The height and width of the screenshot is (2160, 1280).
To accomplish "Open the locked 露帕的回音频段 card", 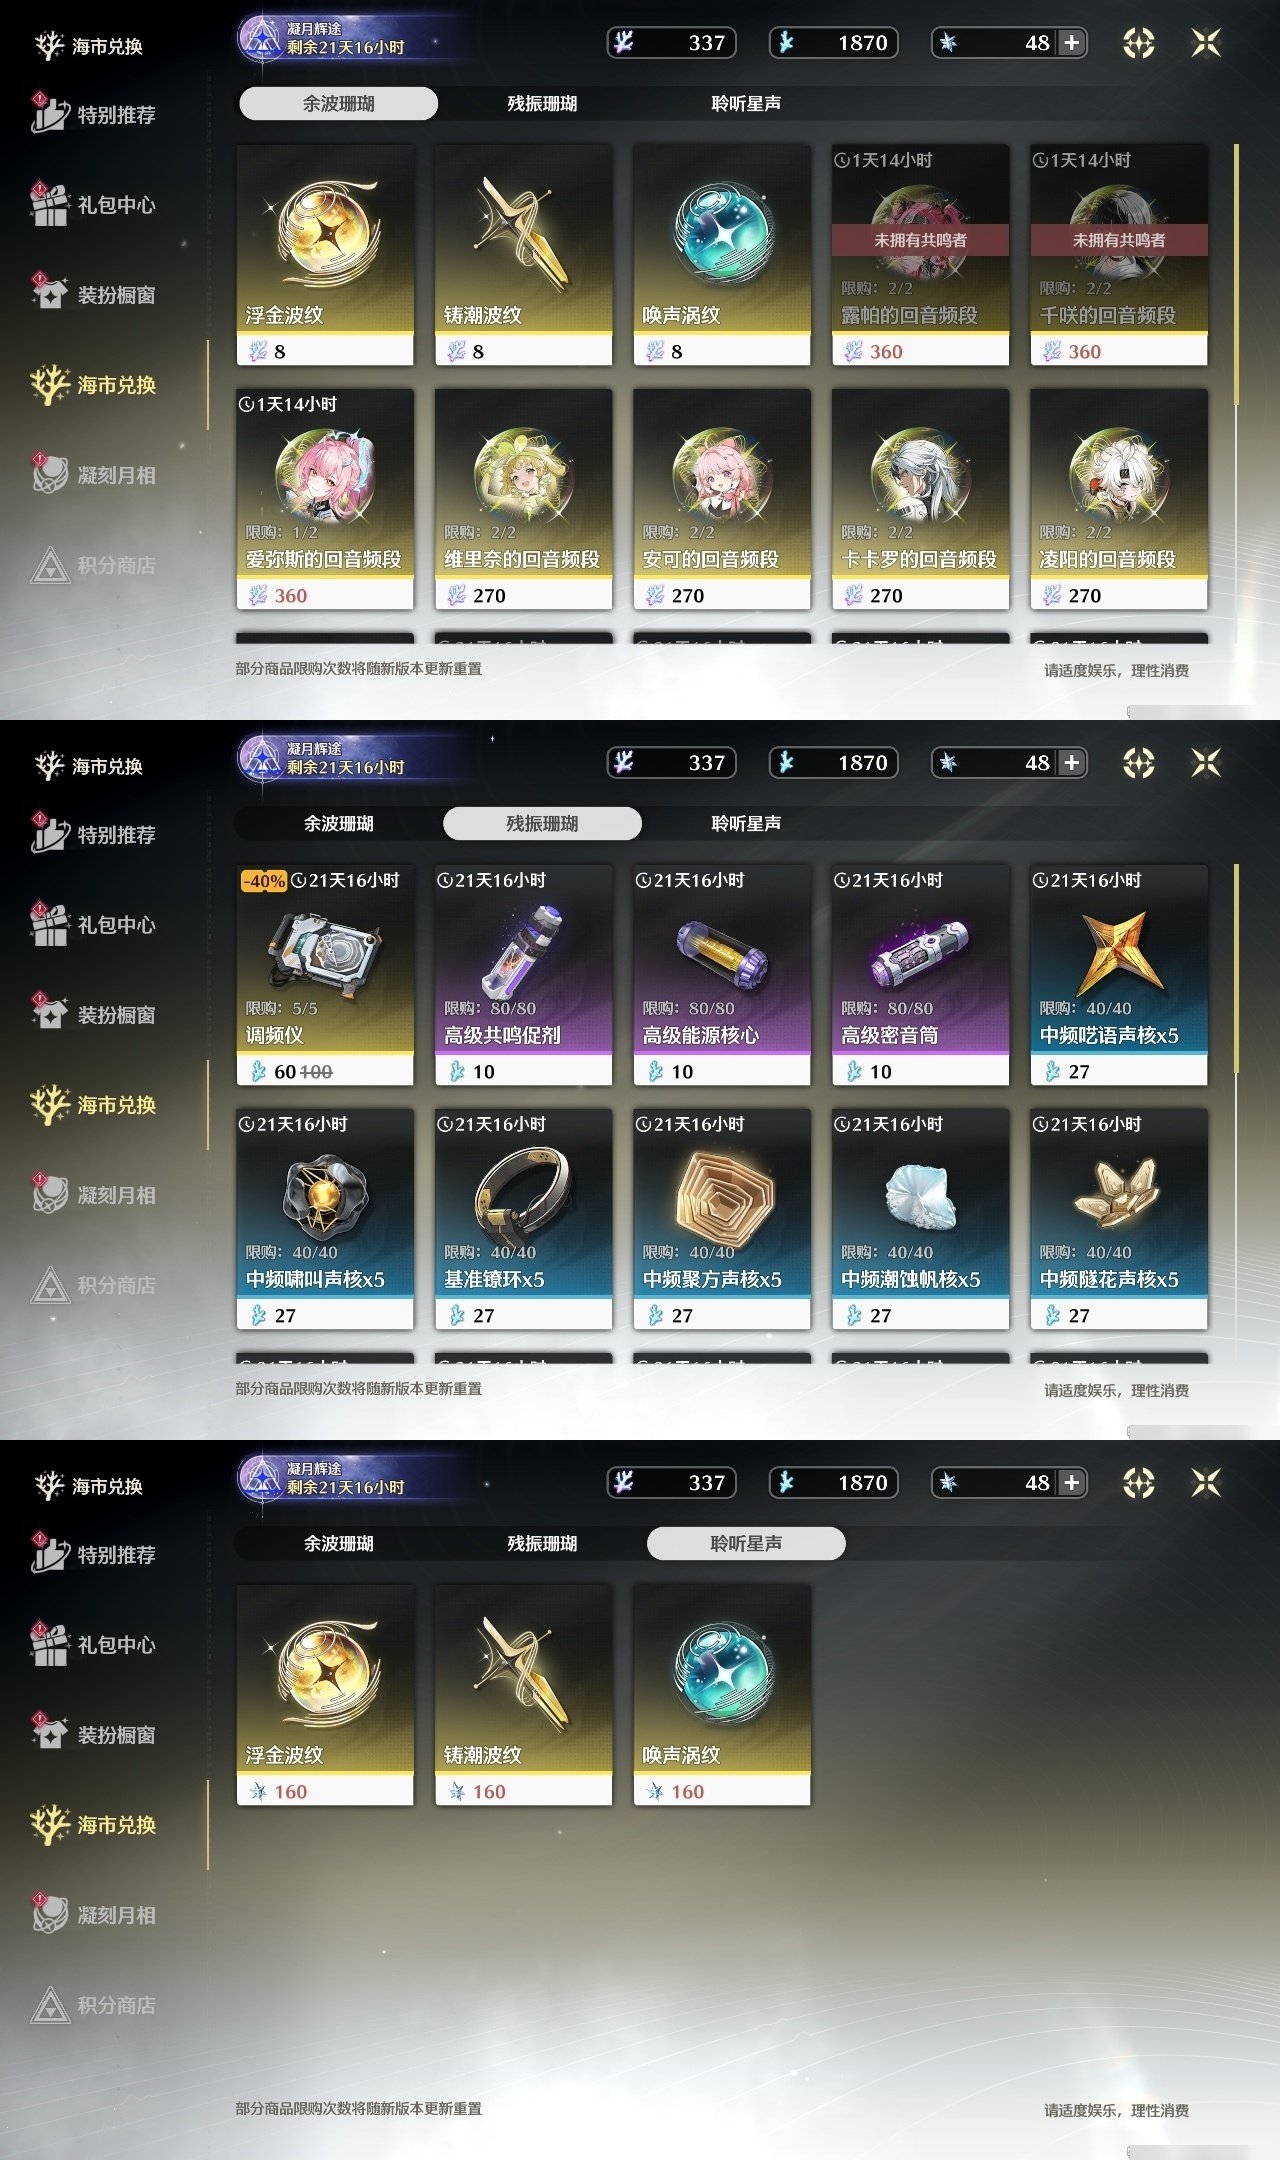I will coord(920,255).
